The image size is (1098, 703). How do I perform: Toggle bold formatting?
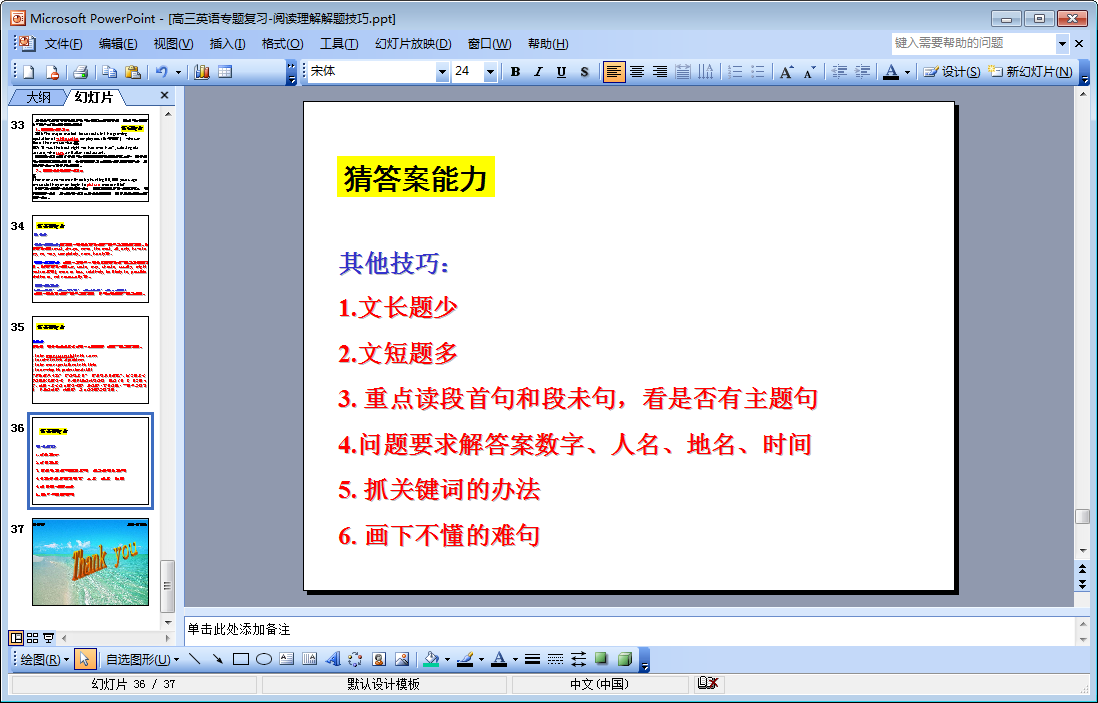515,72
